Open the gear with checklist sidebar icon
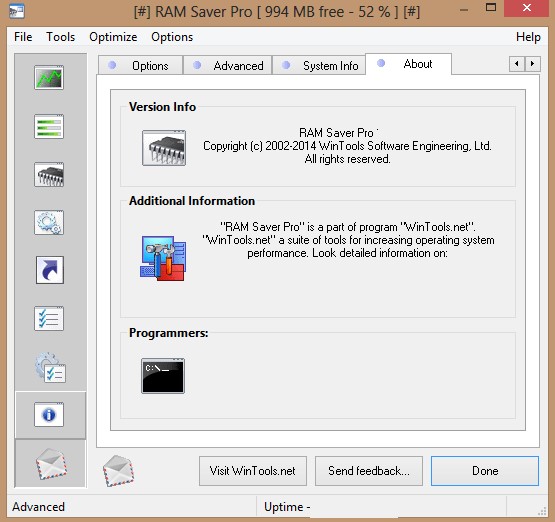The width and height of the screenshot is (555, 522). click(x=50, y=367)
